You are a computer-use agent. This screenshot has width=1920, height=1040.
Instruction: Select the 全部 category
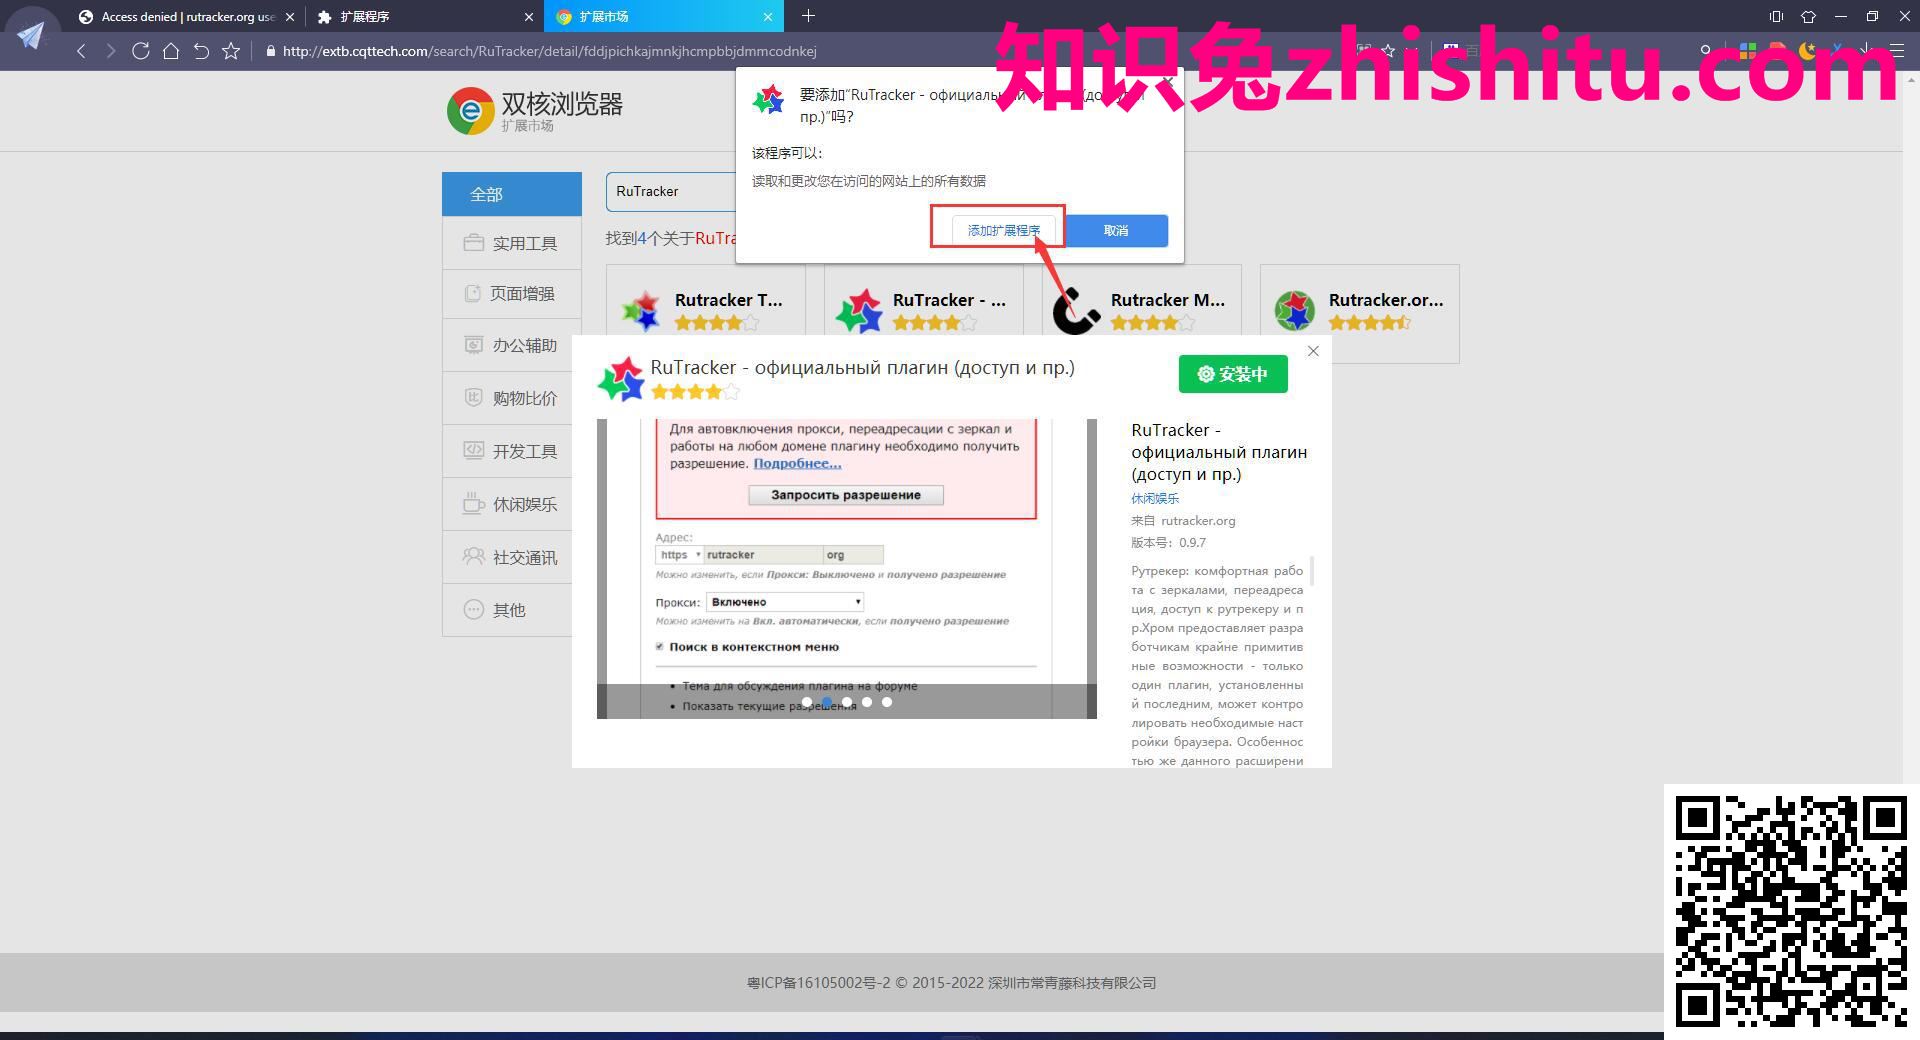coord(512,194)
